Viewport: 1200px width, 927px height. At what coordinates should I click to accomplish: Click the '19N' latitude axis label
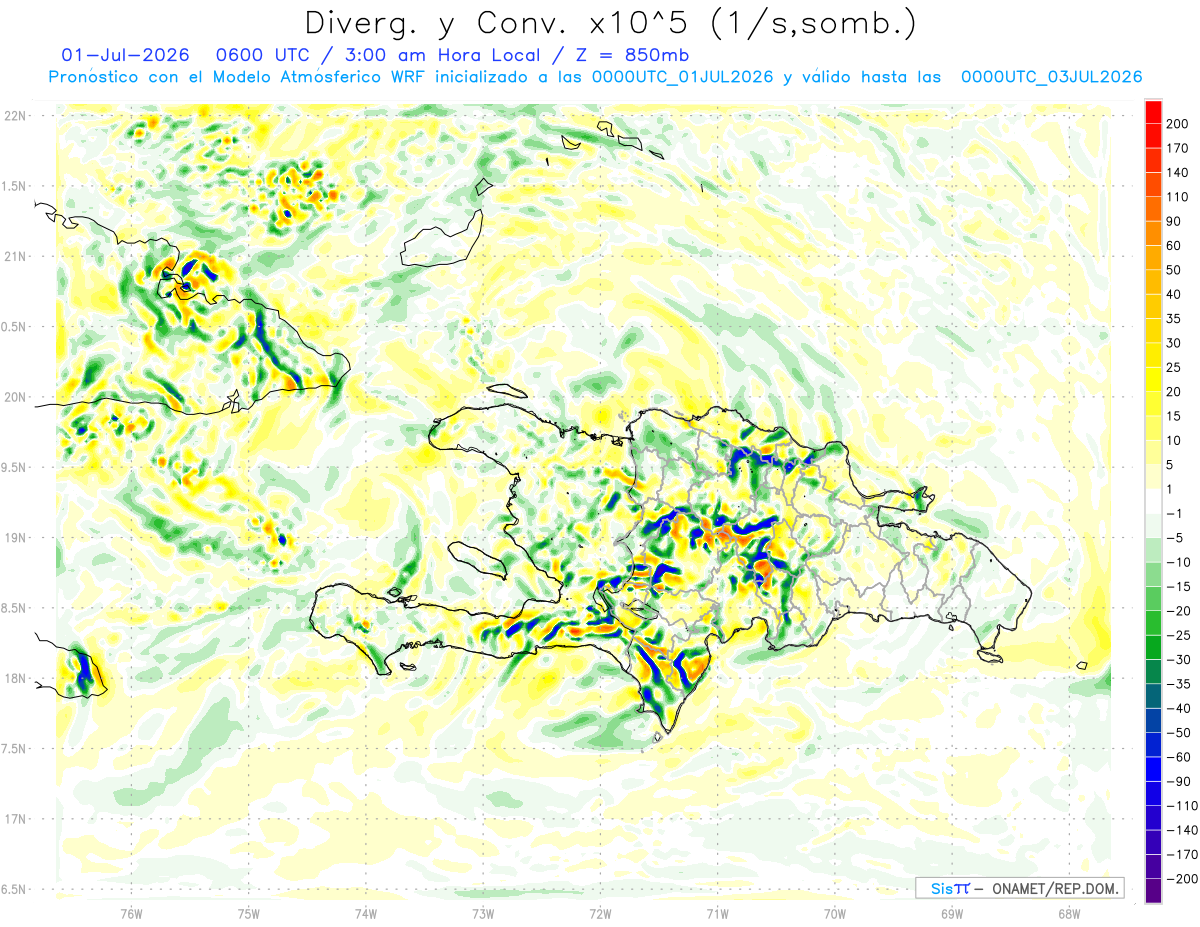click(15, 538)
